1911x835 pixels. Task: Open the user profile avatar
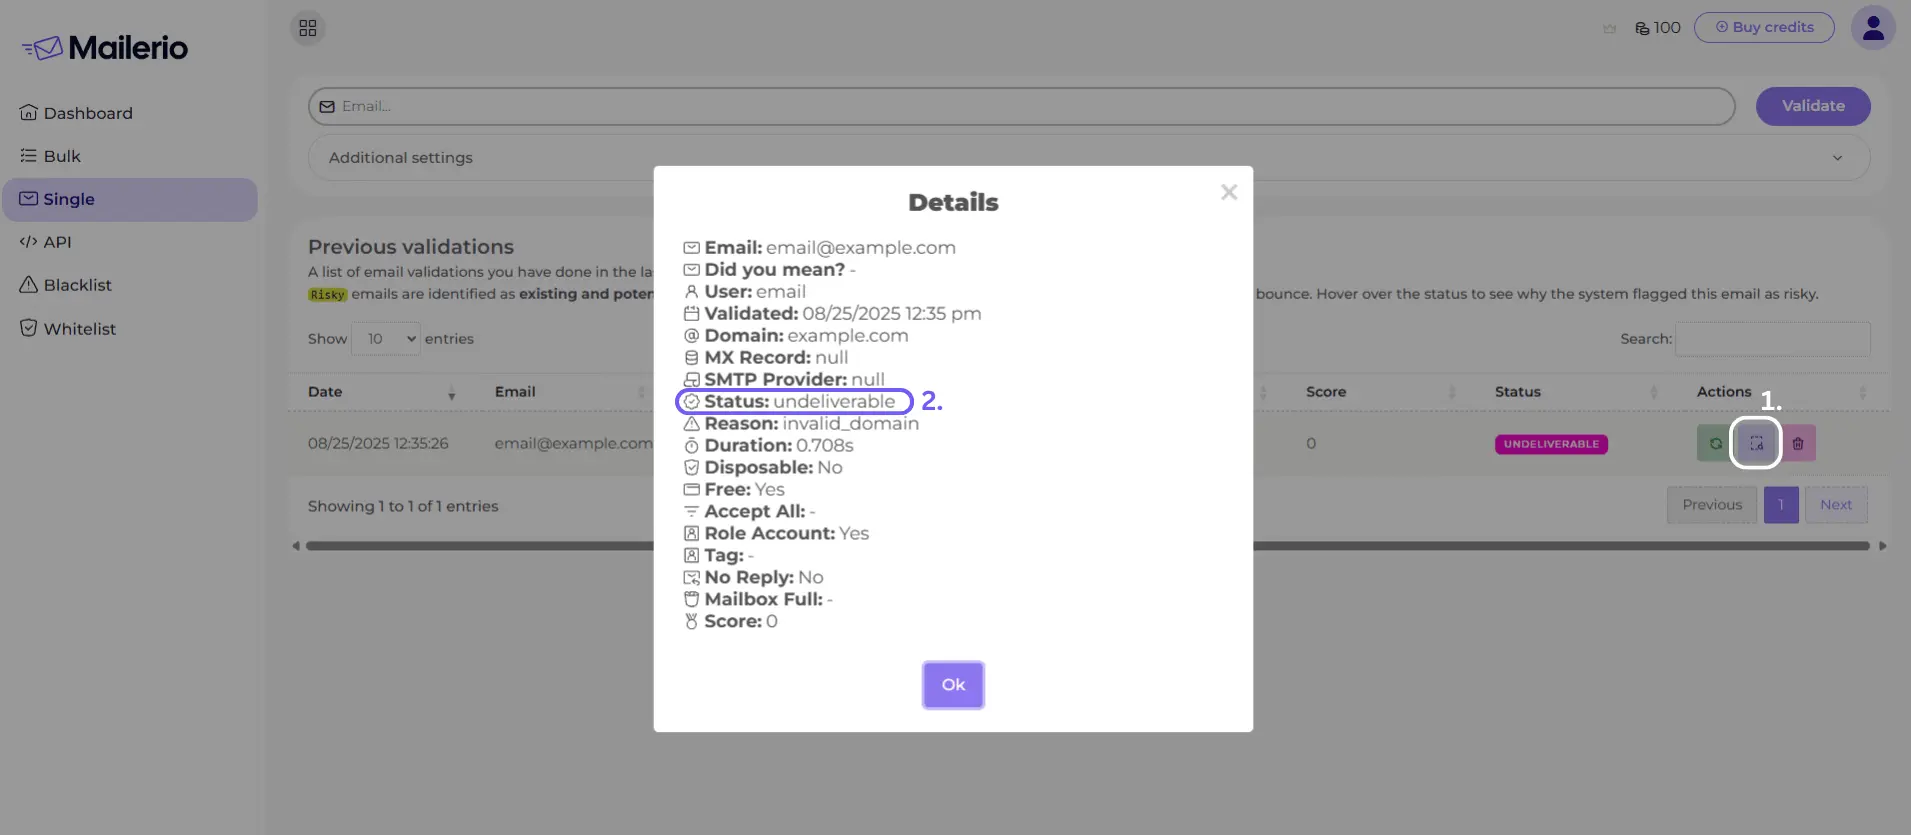click(x=1873, y=27)
